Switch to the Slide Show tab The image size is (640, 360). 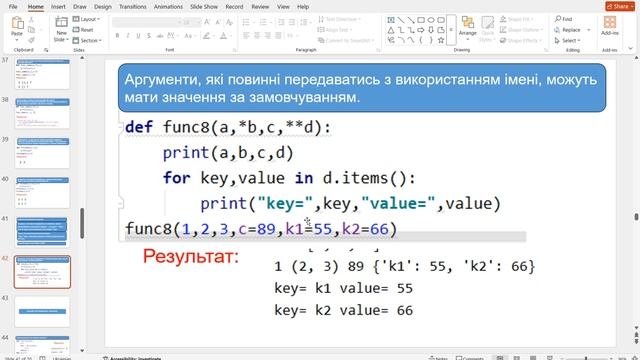click(204, 7)
